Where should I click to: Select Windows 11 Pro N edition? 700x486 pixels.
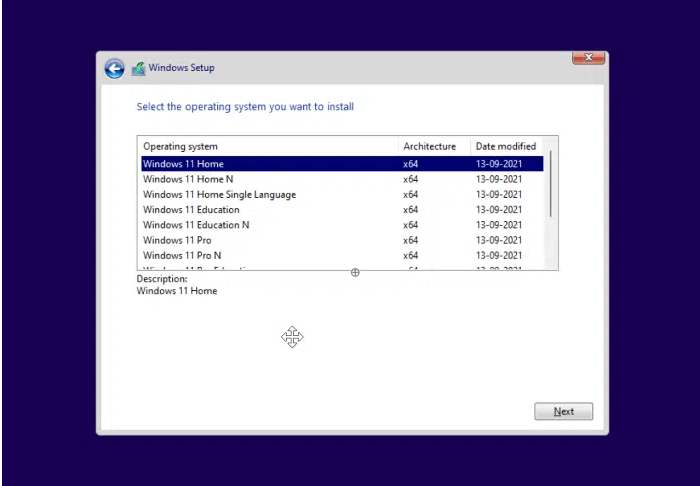pyautogui.click(x=342, y=255)
